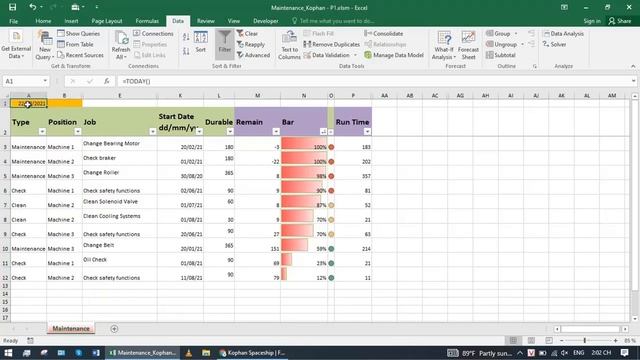This screenshot has width=640, height=360.
Task: Collapse the ribbon
Action: tap(633, 66)
